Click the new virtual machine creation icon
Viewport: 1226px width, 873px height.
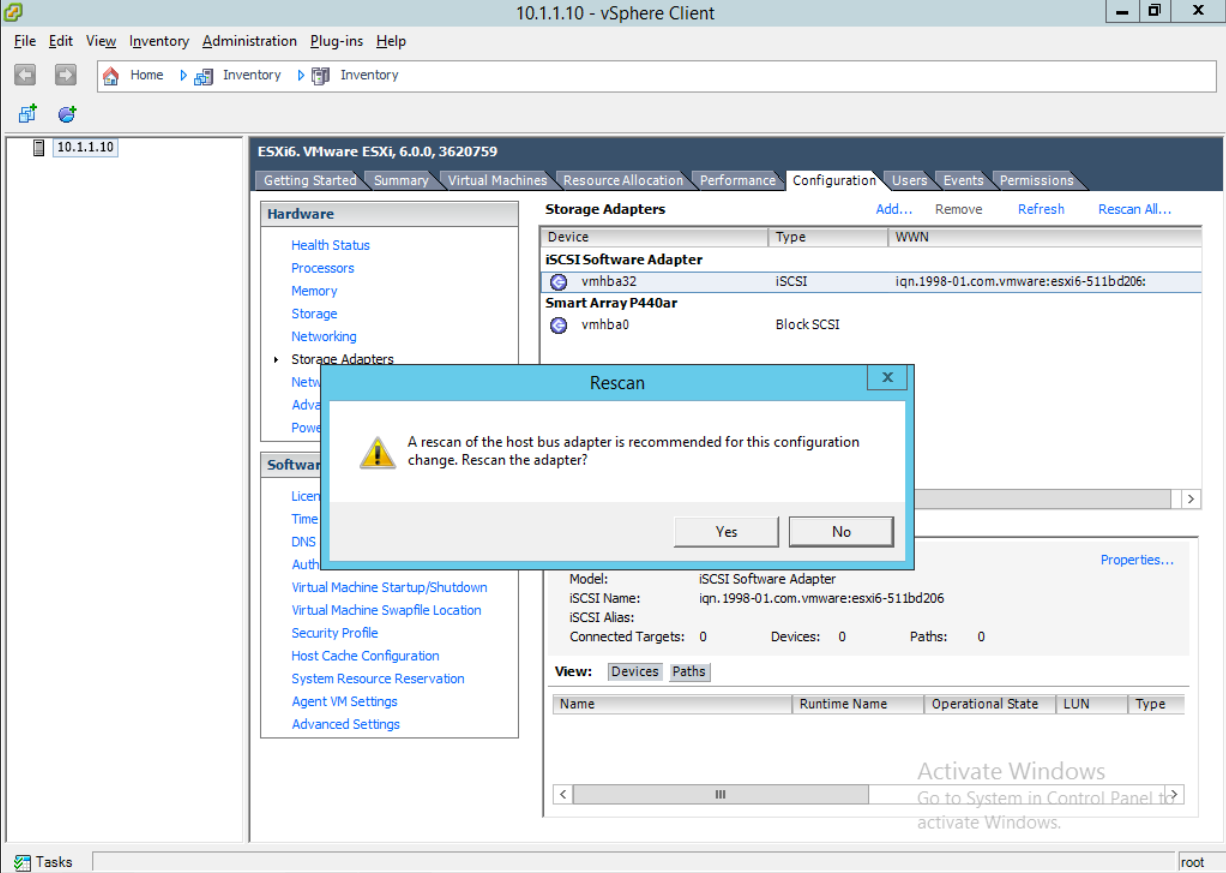27,113
